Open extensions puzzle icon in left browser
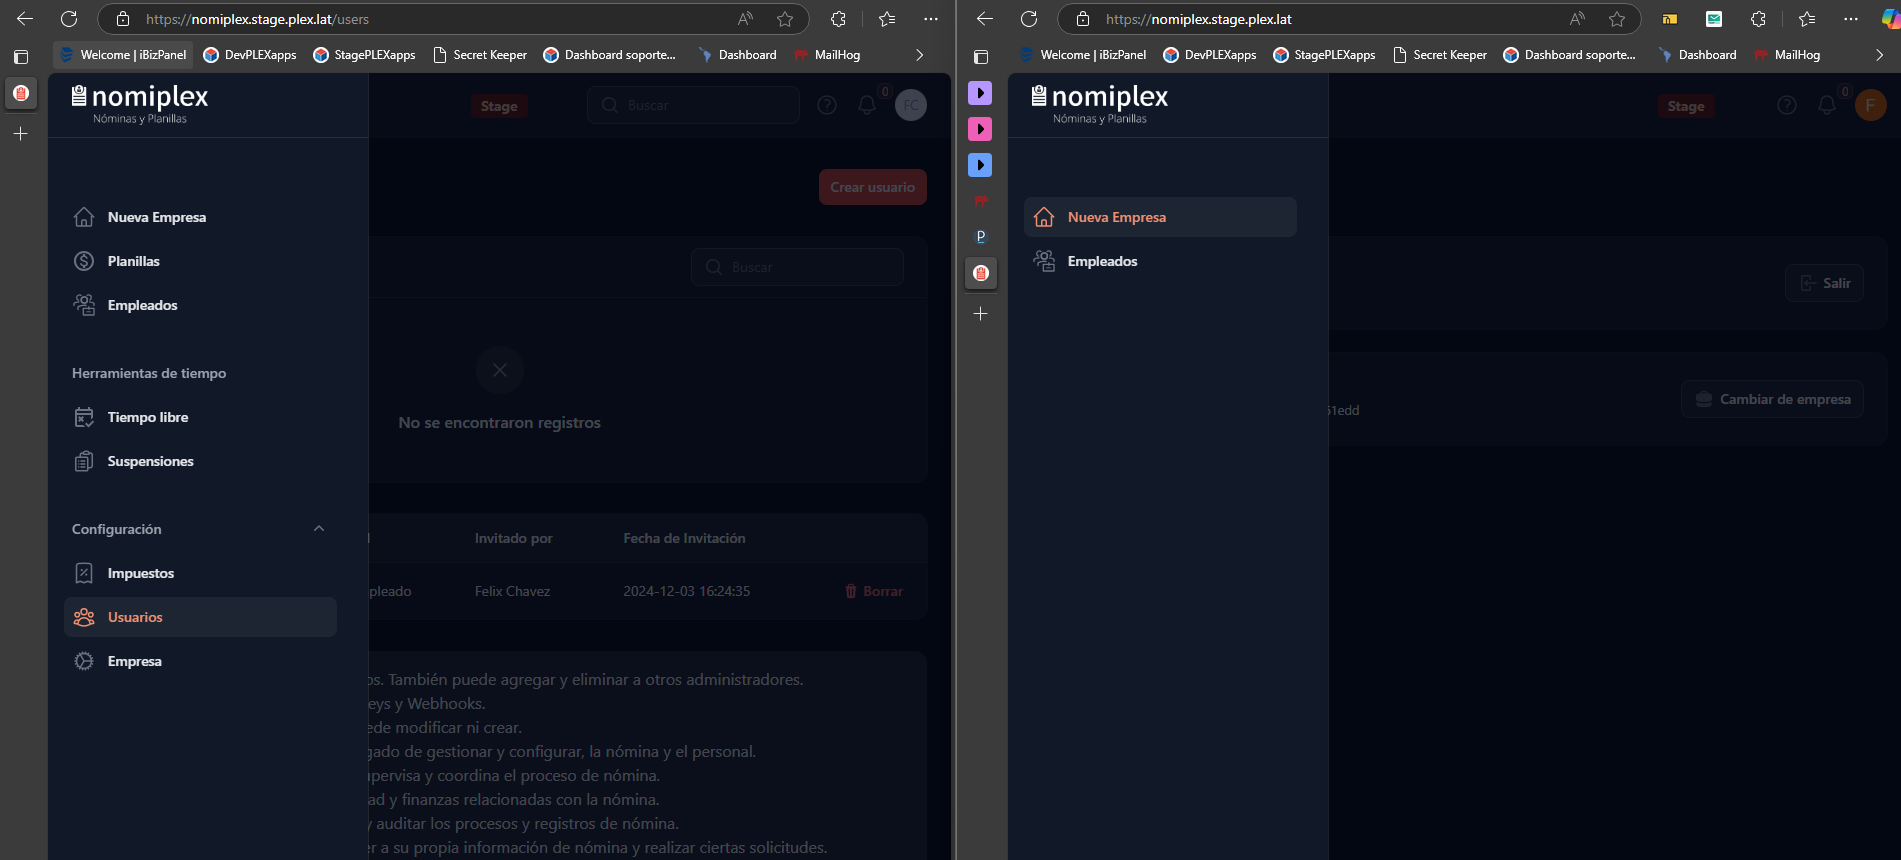 pyautogui.click(x=838, y=19)
